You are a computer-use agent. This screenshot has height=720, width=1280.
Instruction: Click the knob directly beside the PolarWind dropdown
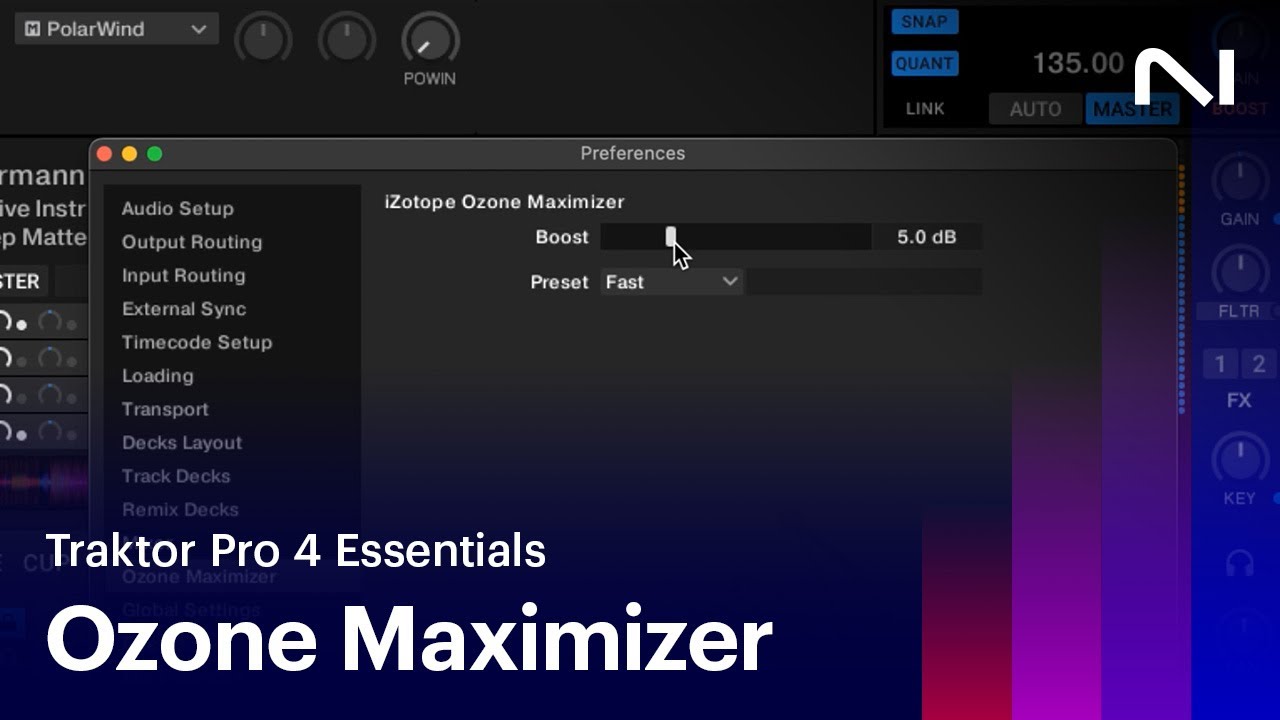point(263,40)
